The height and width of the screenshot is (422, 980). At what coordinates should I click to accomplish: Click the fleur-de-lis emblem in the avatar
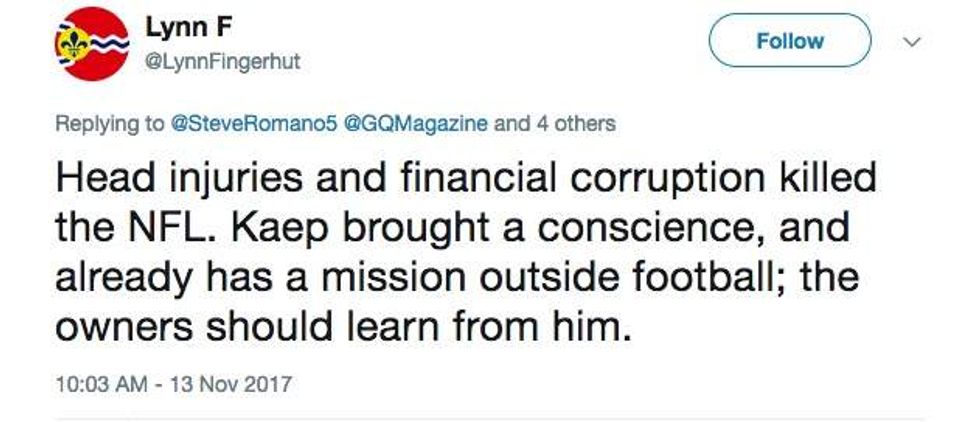[x=73, y=44]
